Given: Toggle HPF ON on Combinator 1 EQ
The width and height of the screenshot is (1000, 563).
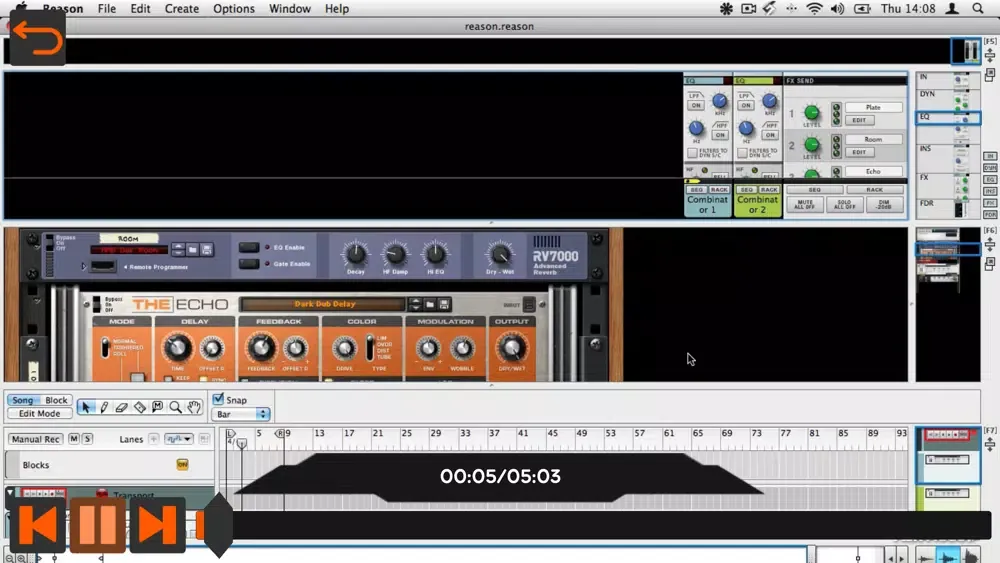Looking at the screenshot, I should point(720,135).
